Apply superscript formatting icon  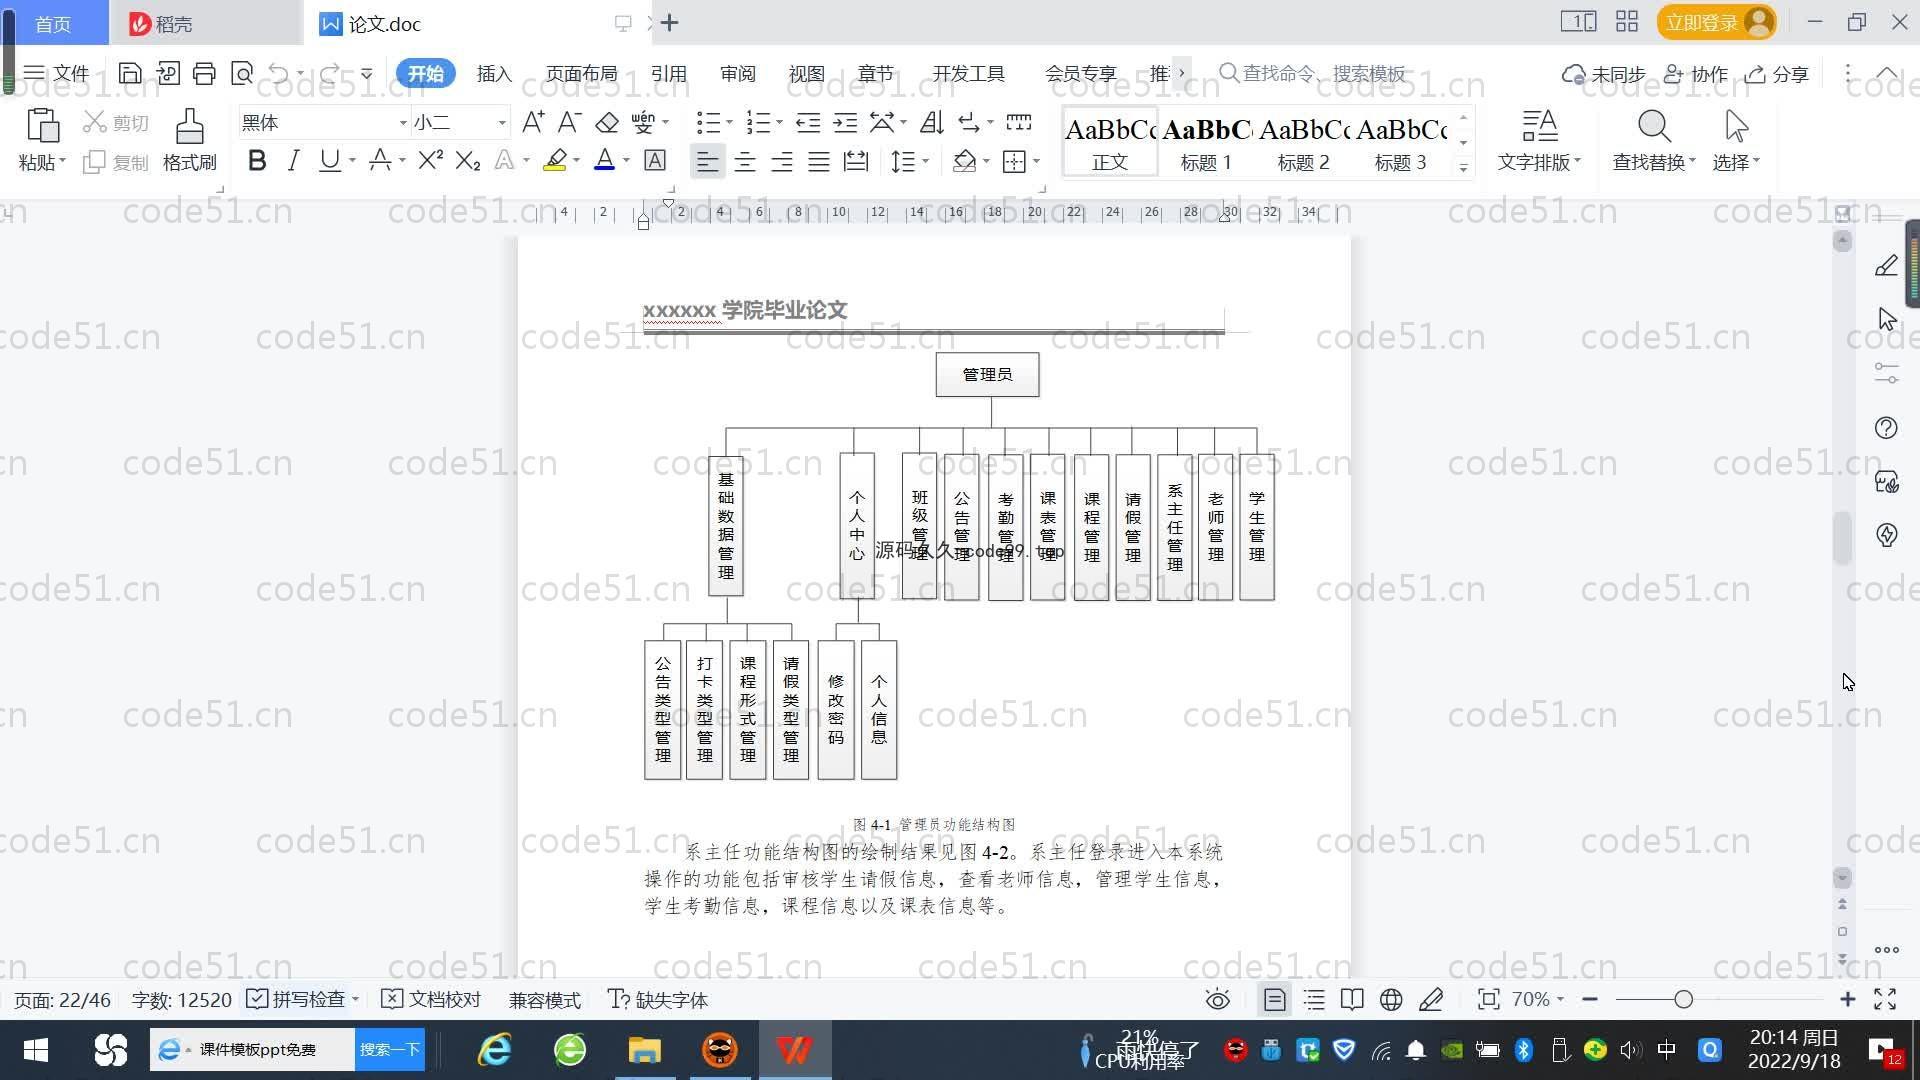coord(430,161)
